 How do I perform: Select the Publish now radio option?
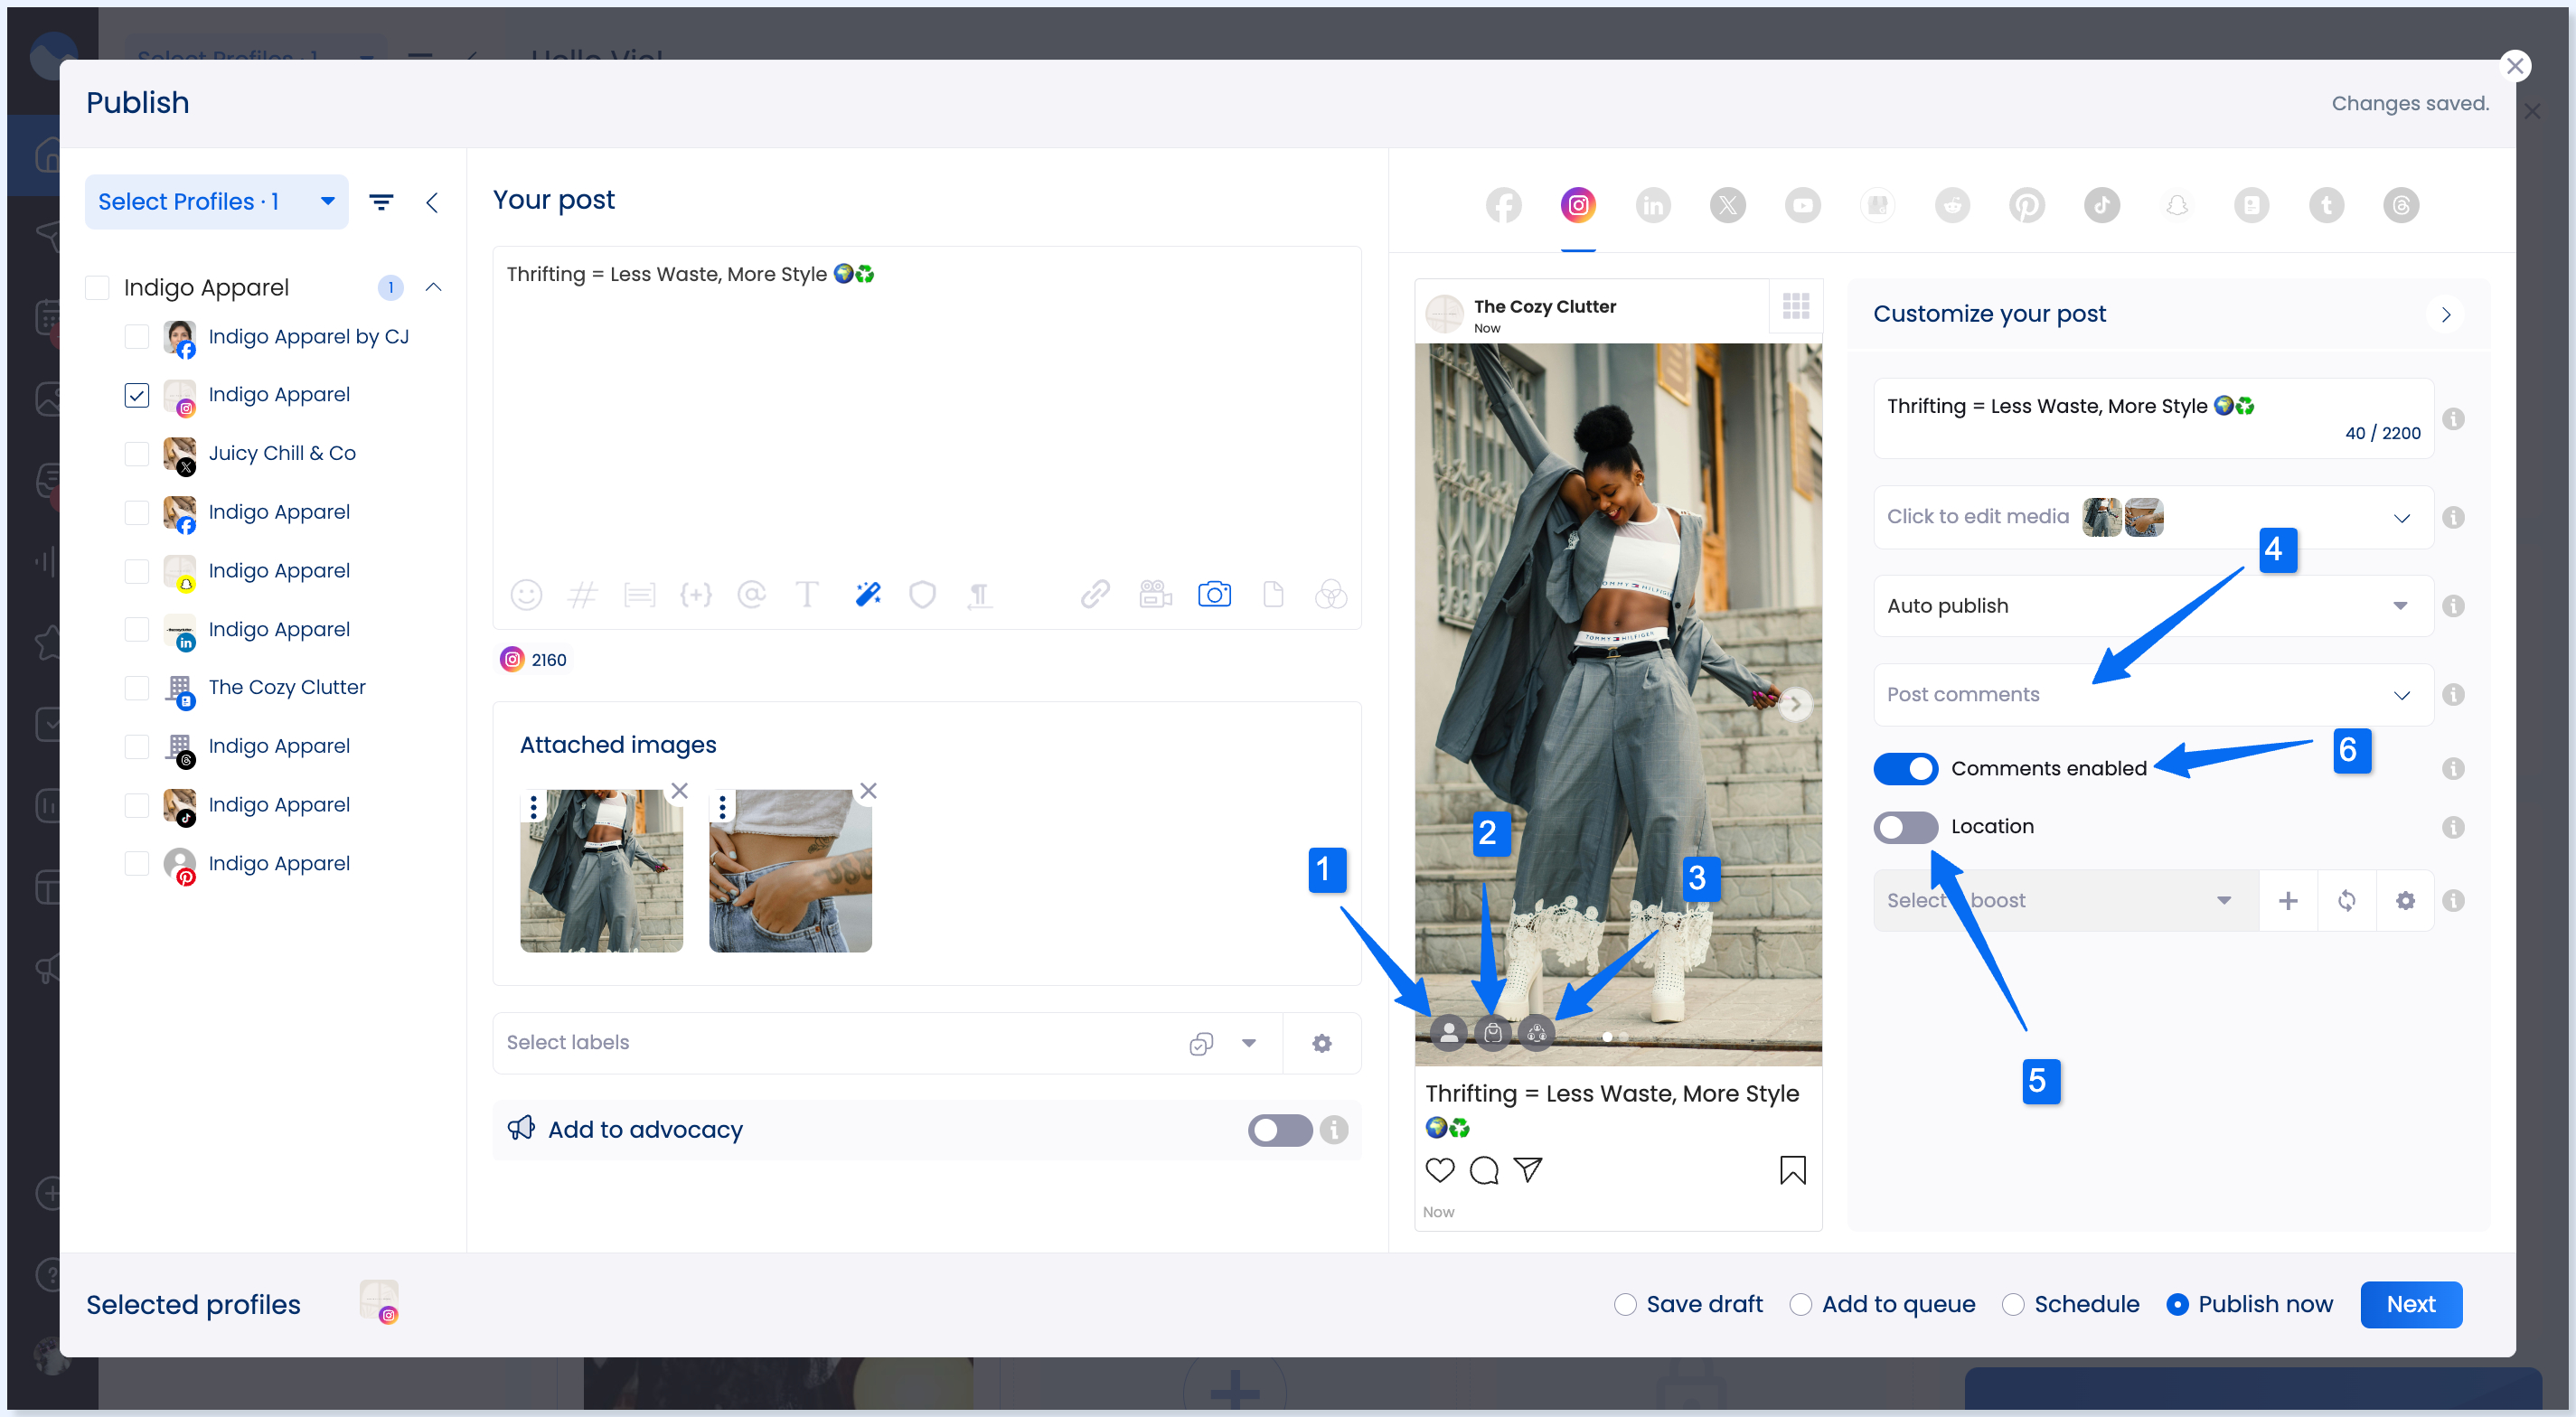point(2177,1305)
